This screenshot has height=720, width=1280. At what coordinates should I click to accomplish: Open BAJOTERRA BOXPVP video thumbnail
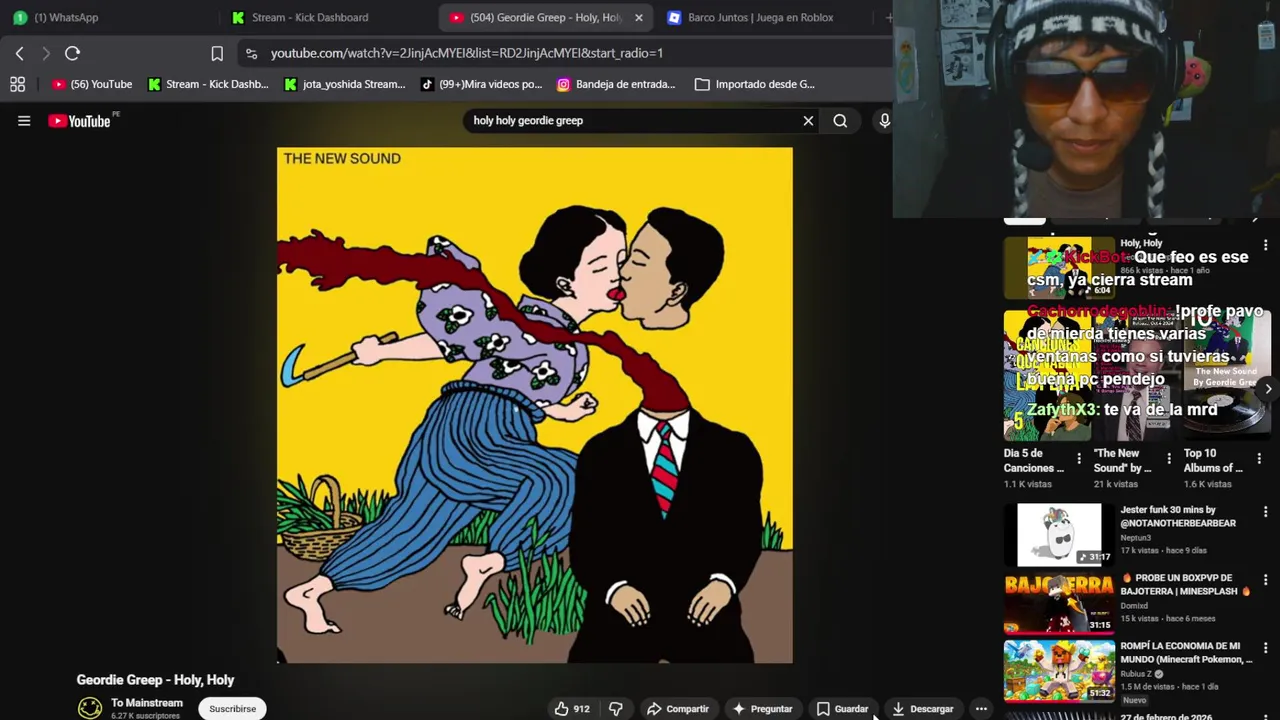point(1059,603)
